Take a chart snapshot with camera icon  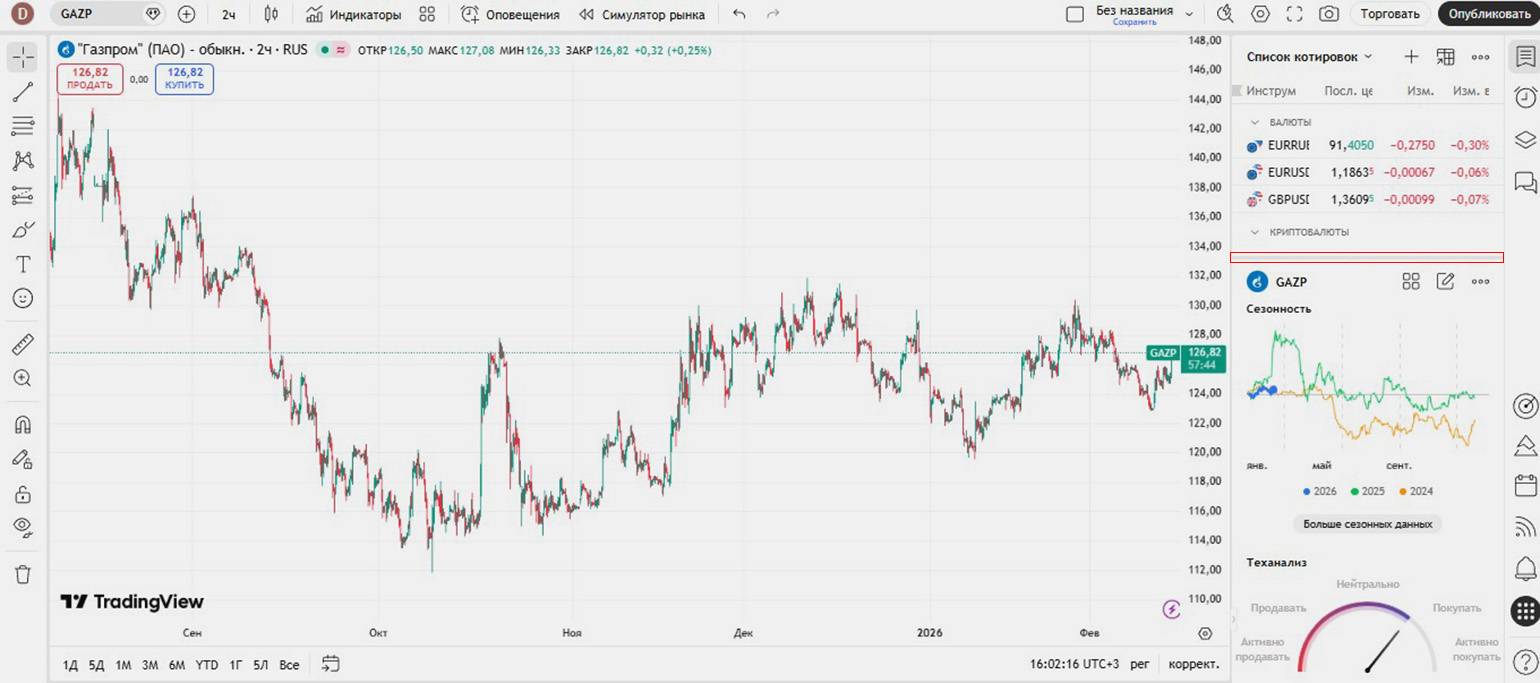(1328, 14)
